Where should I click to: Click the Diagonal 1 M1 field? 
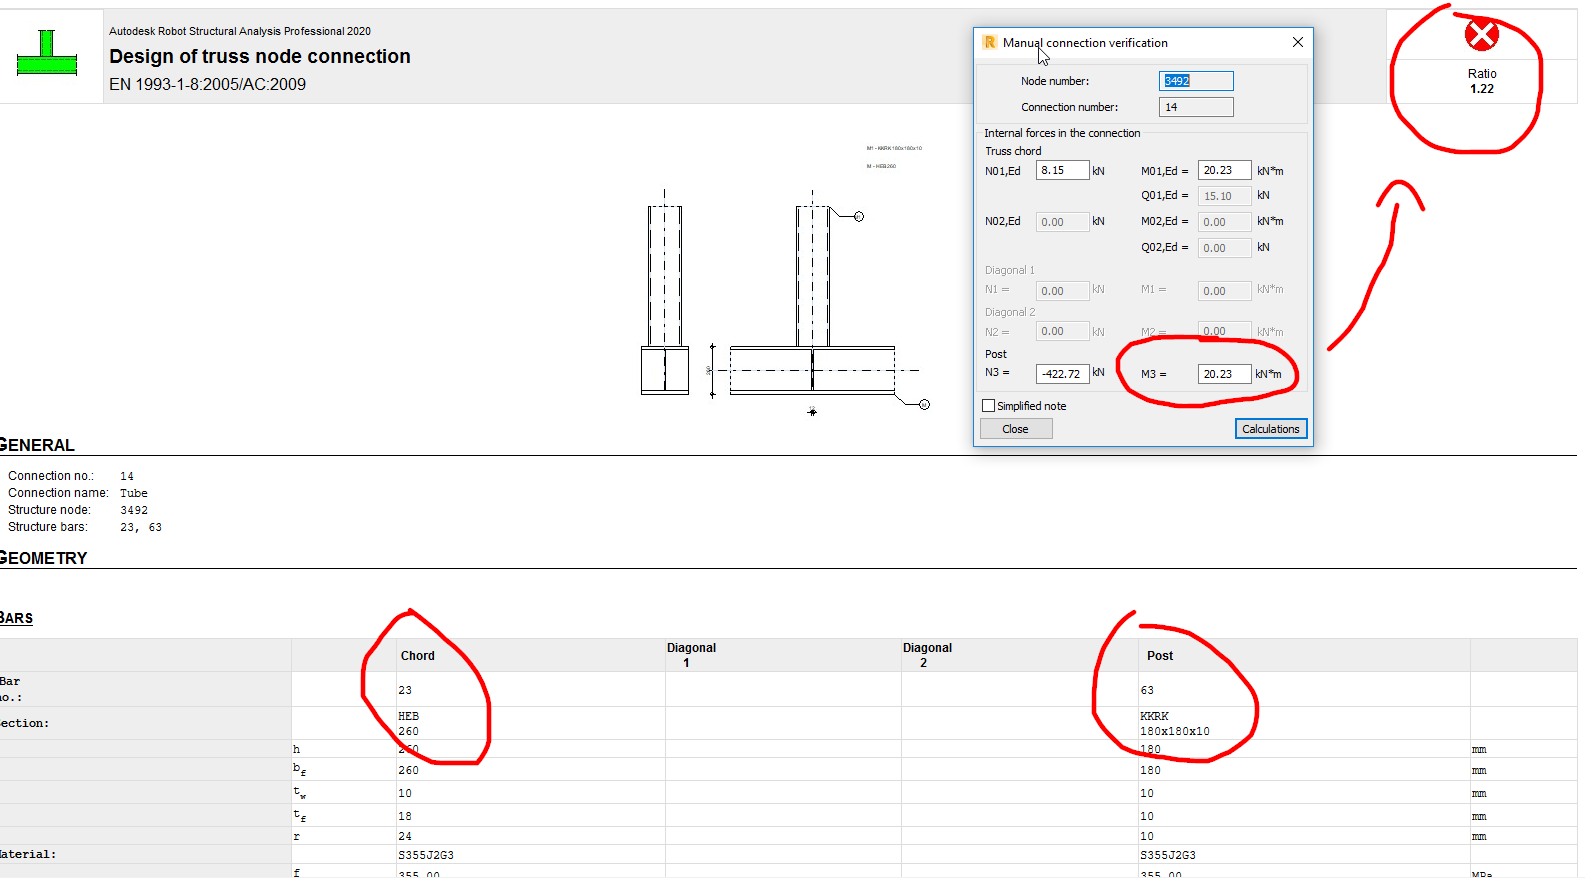(1224, 291)
